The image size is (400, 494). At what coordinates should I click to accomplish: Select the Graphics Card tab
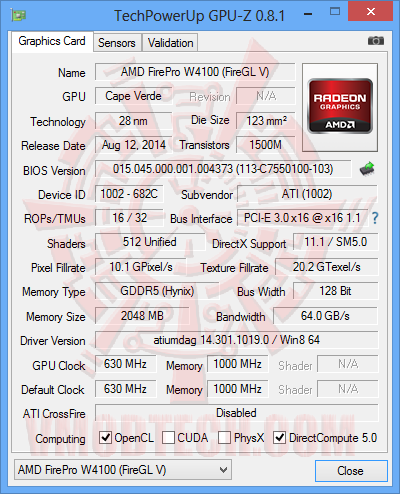(x=52, y=41)
